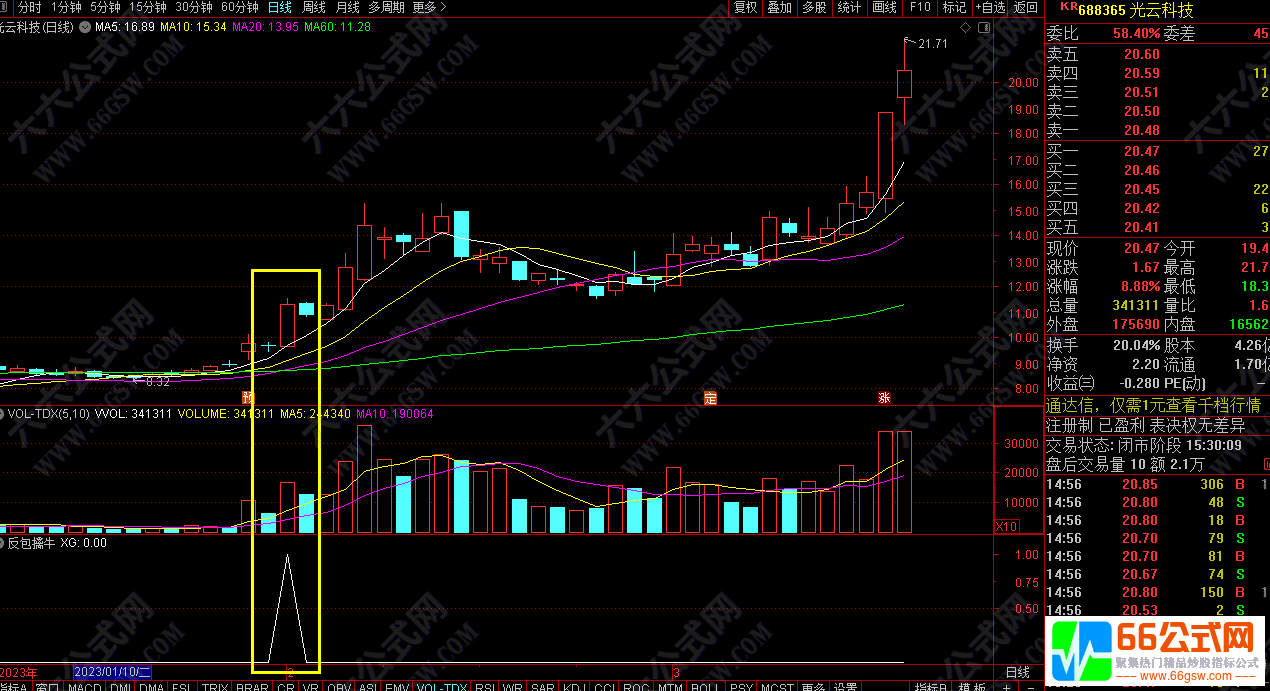Select the 5分钟 period

point(105,7)
